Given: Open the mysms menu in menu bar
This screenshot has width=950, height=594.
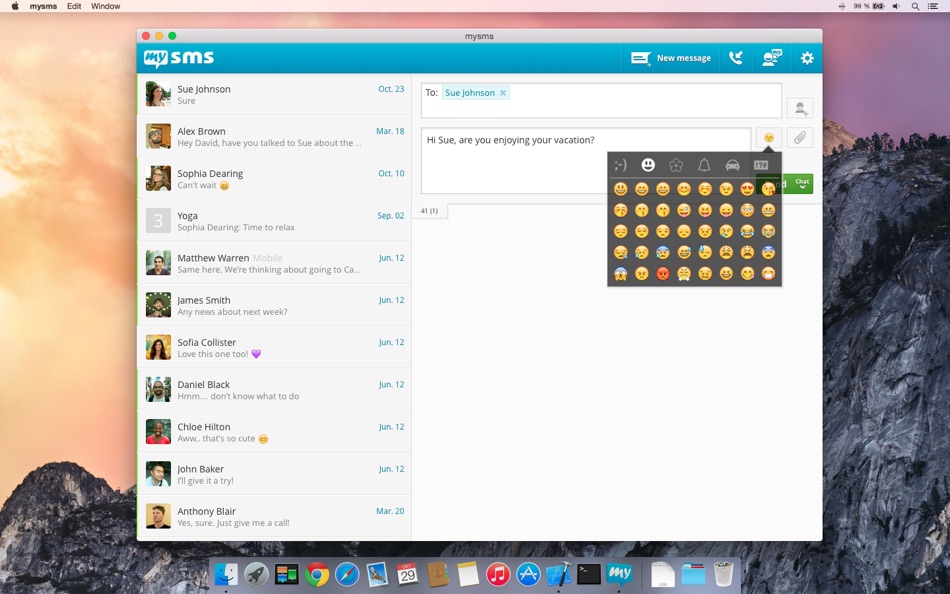Looking at the screenshot, I should pos(44,6).
